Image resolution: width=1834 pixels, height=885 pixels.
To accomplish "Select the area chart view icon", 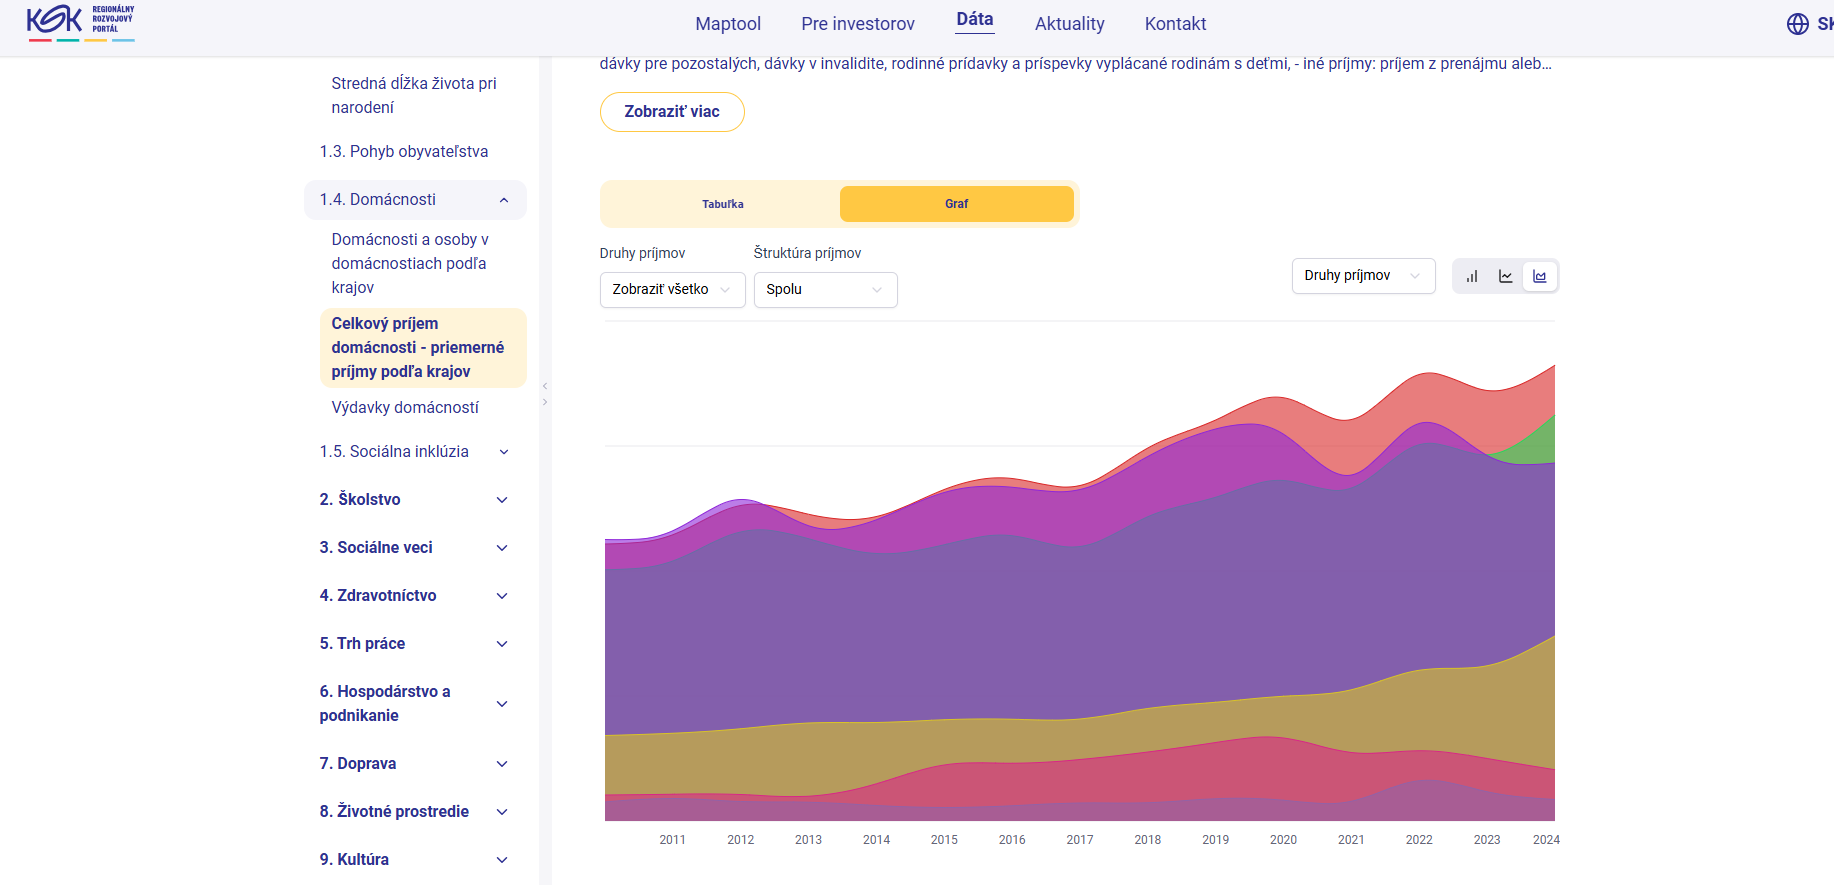I will tap(1540, 276).
